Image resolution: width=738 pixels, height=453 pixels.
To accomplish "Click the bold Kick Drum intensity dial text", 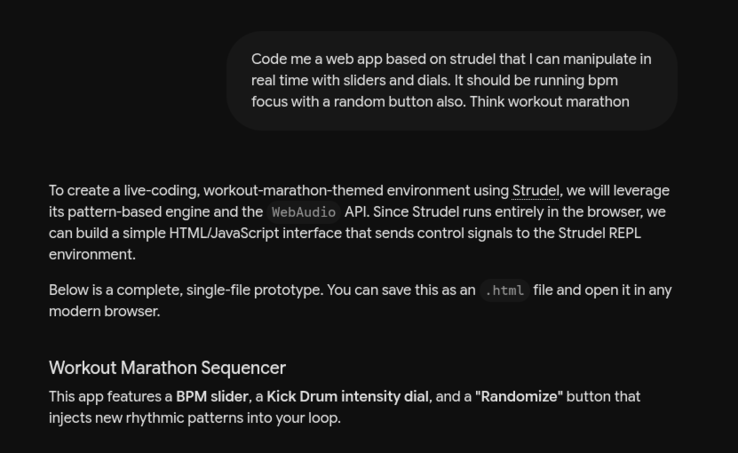I will coord(348,396).
